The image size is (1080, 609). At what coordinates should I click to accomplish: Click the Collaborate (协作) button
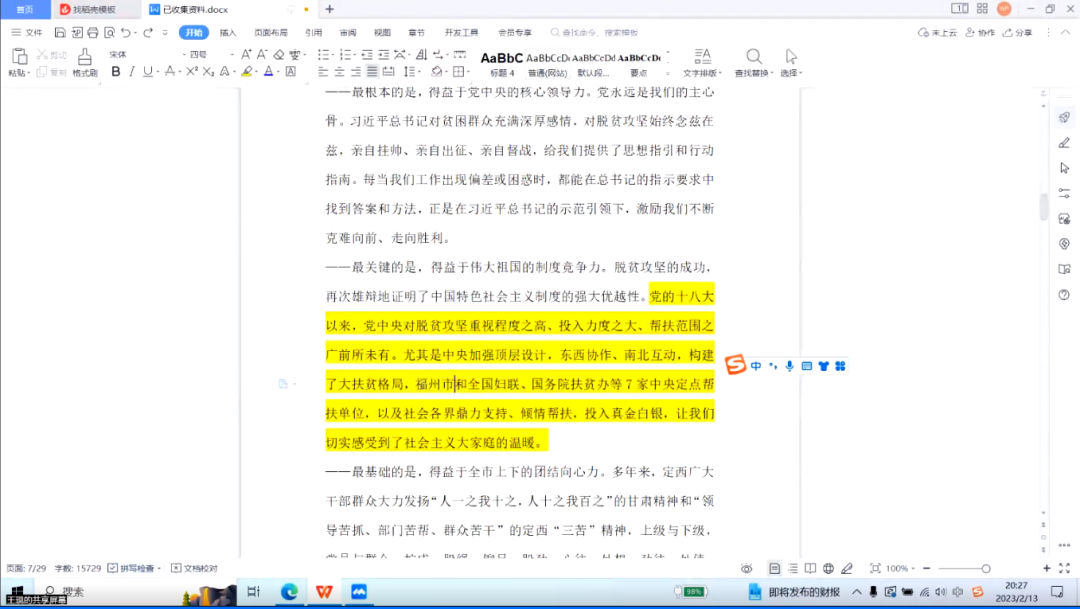[980, 33]
